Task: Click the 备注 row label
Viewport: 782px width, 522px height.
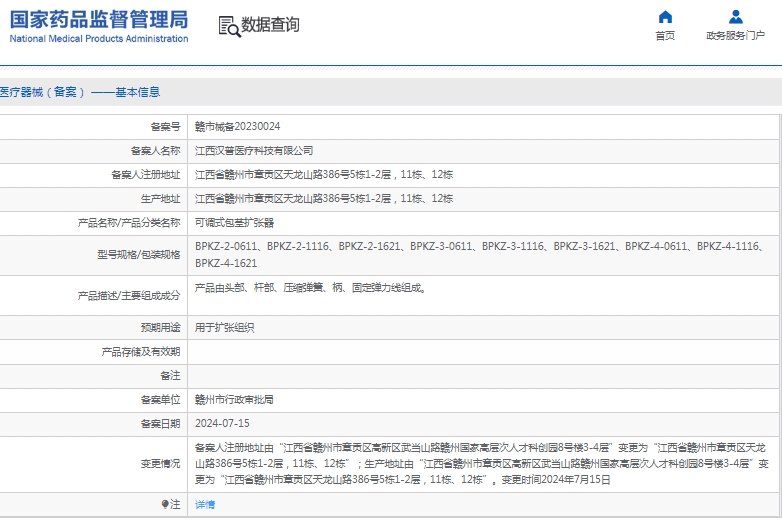Action: coord(170,375)
